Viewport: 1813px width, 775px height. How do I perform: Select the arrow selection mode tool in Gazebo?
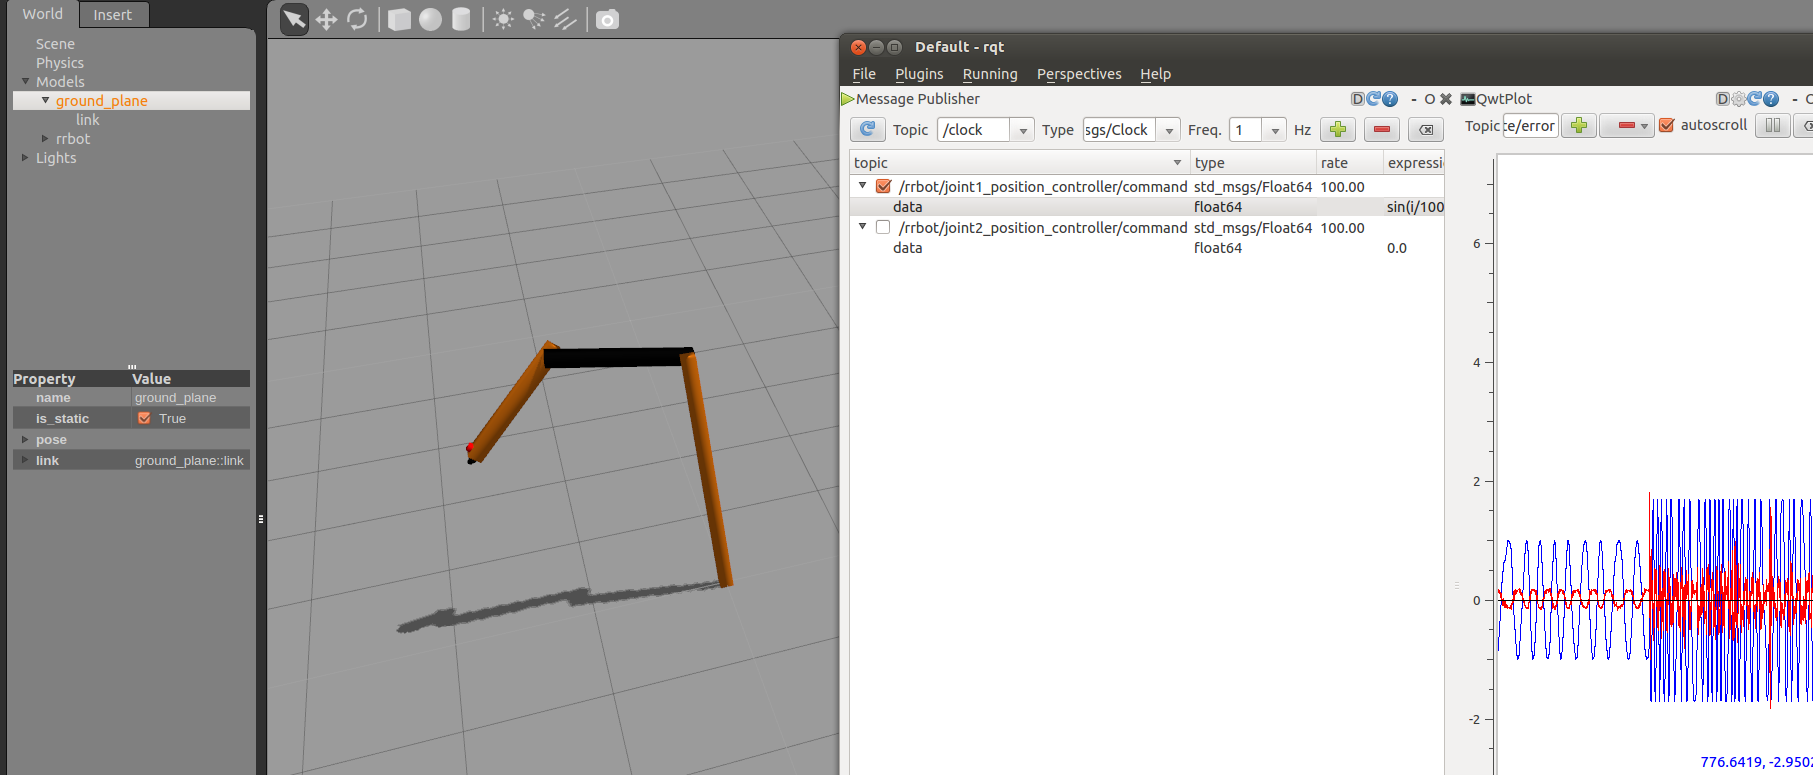pos(294,19)
